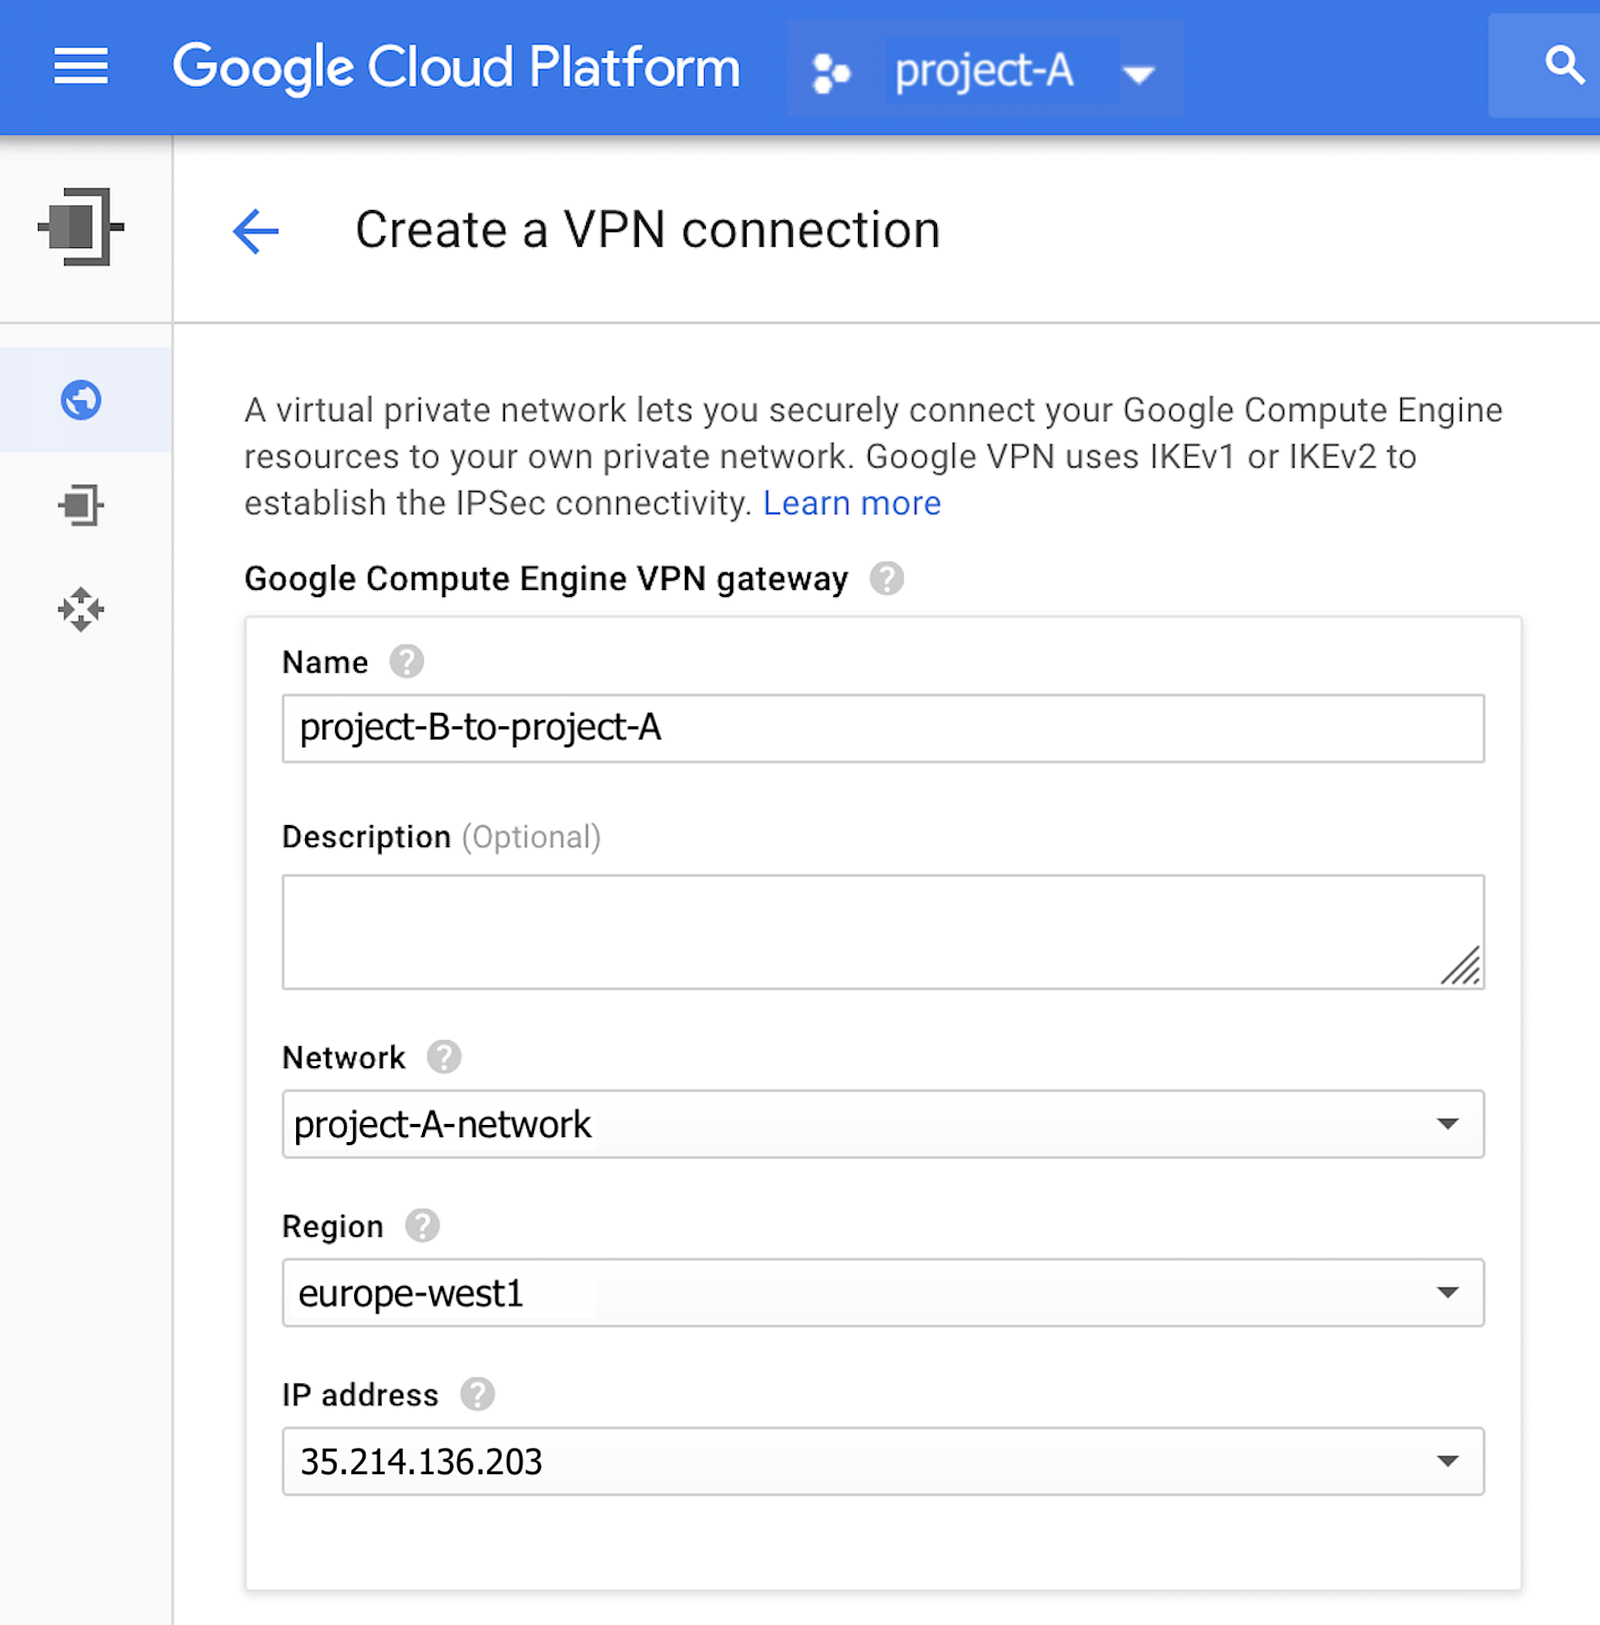
Task: Click help icon next to Network
Action: (x=444, y=1057)
